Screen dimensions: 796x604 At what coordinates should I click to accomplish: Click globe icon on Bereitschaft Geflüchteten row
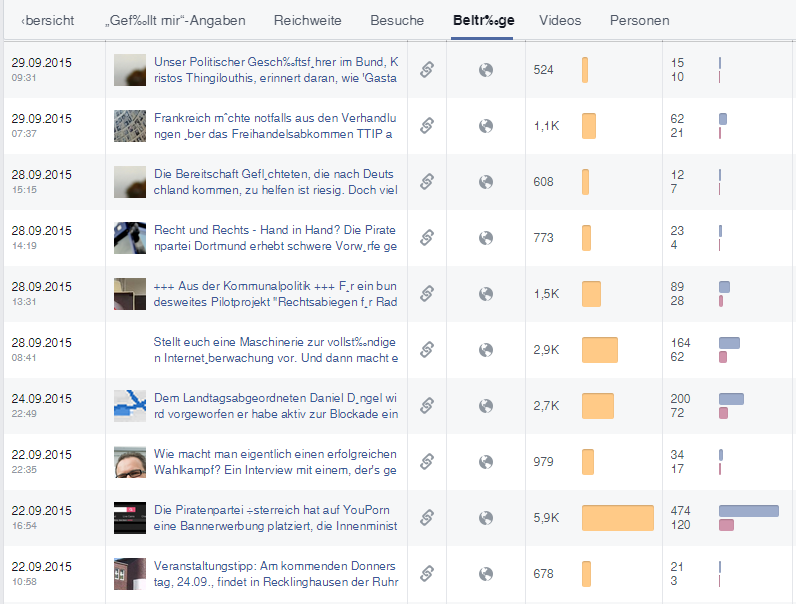pos(486,182)
